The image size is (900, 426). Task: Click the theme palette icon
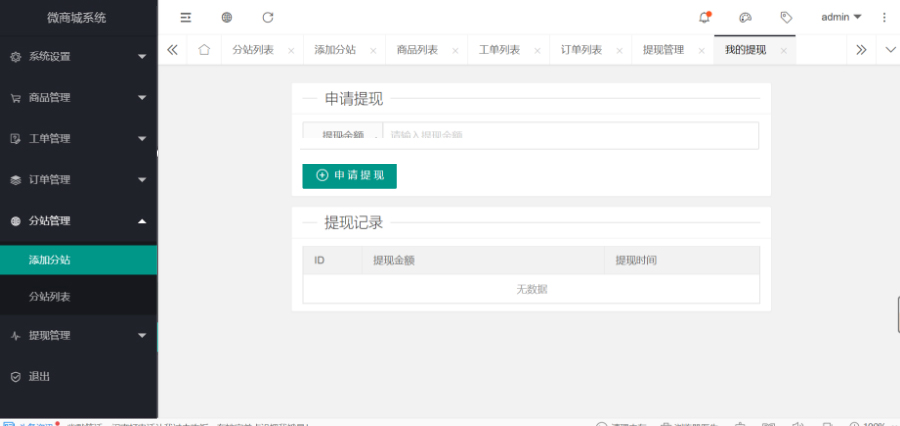(745, 17)
